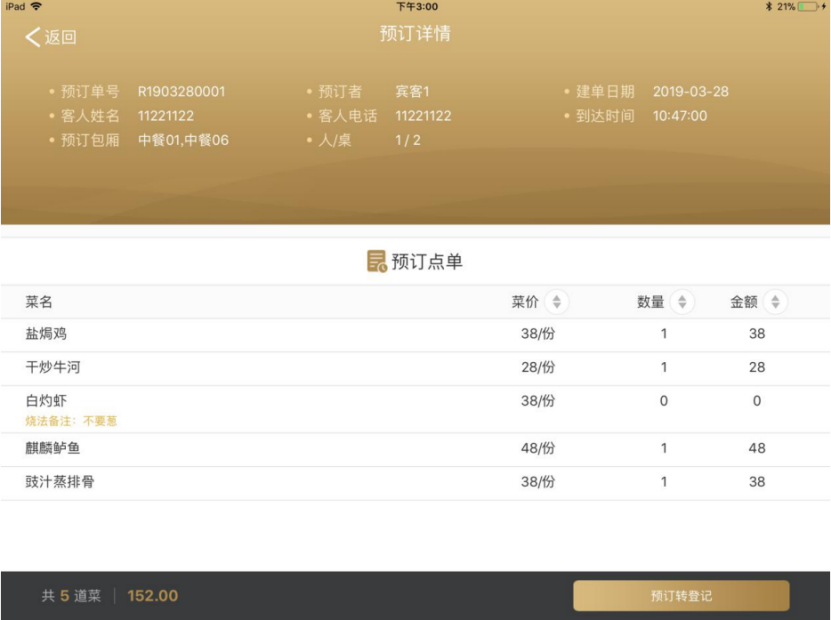Click the 菜名 column header

coord(39,302)
